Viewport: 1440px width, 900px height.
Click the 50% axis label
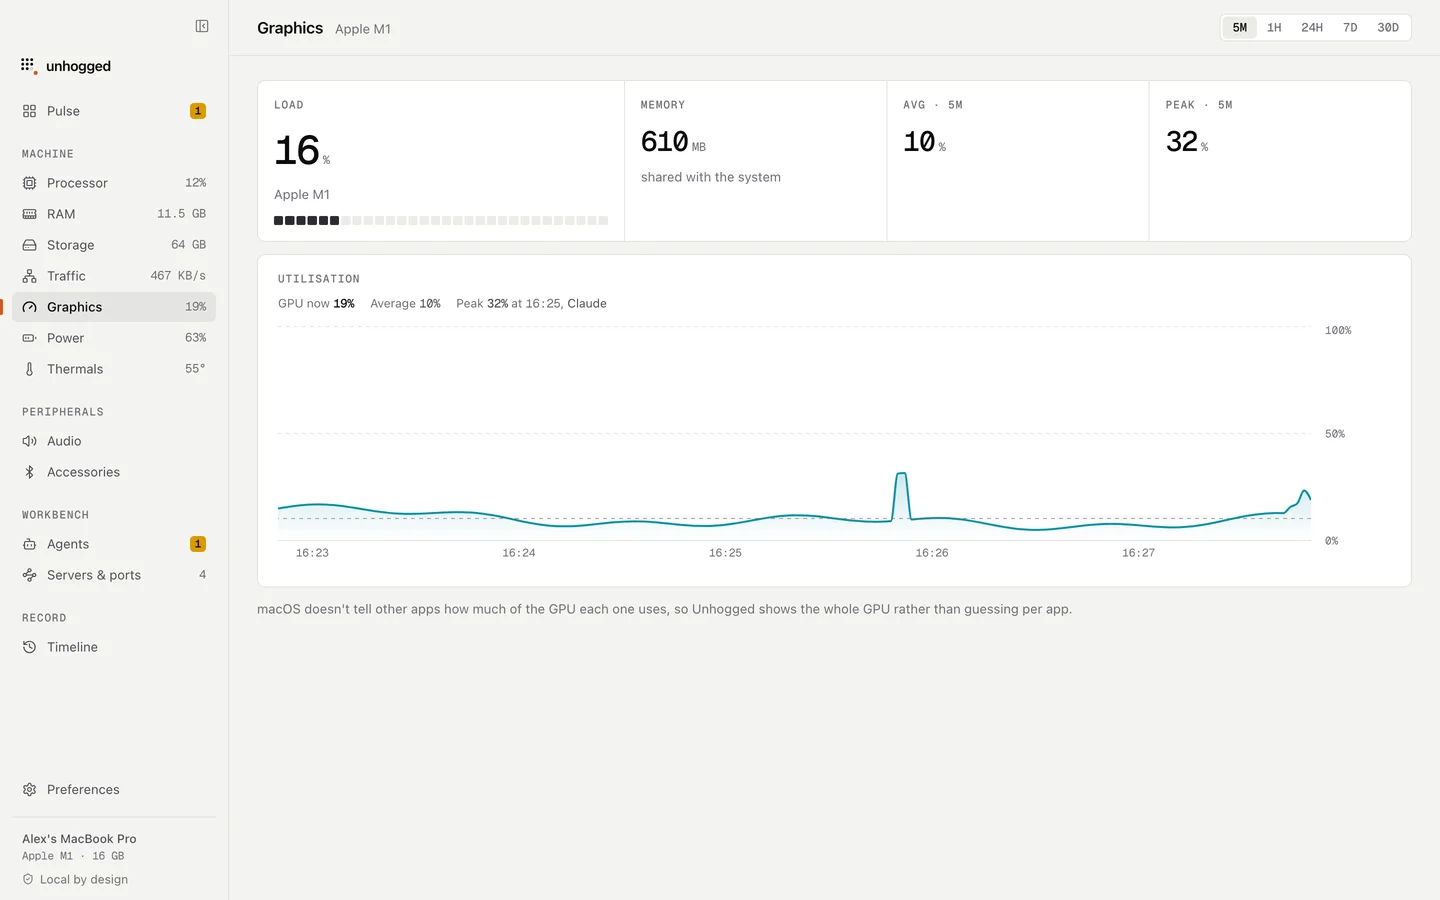point(1335,434)
